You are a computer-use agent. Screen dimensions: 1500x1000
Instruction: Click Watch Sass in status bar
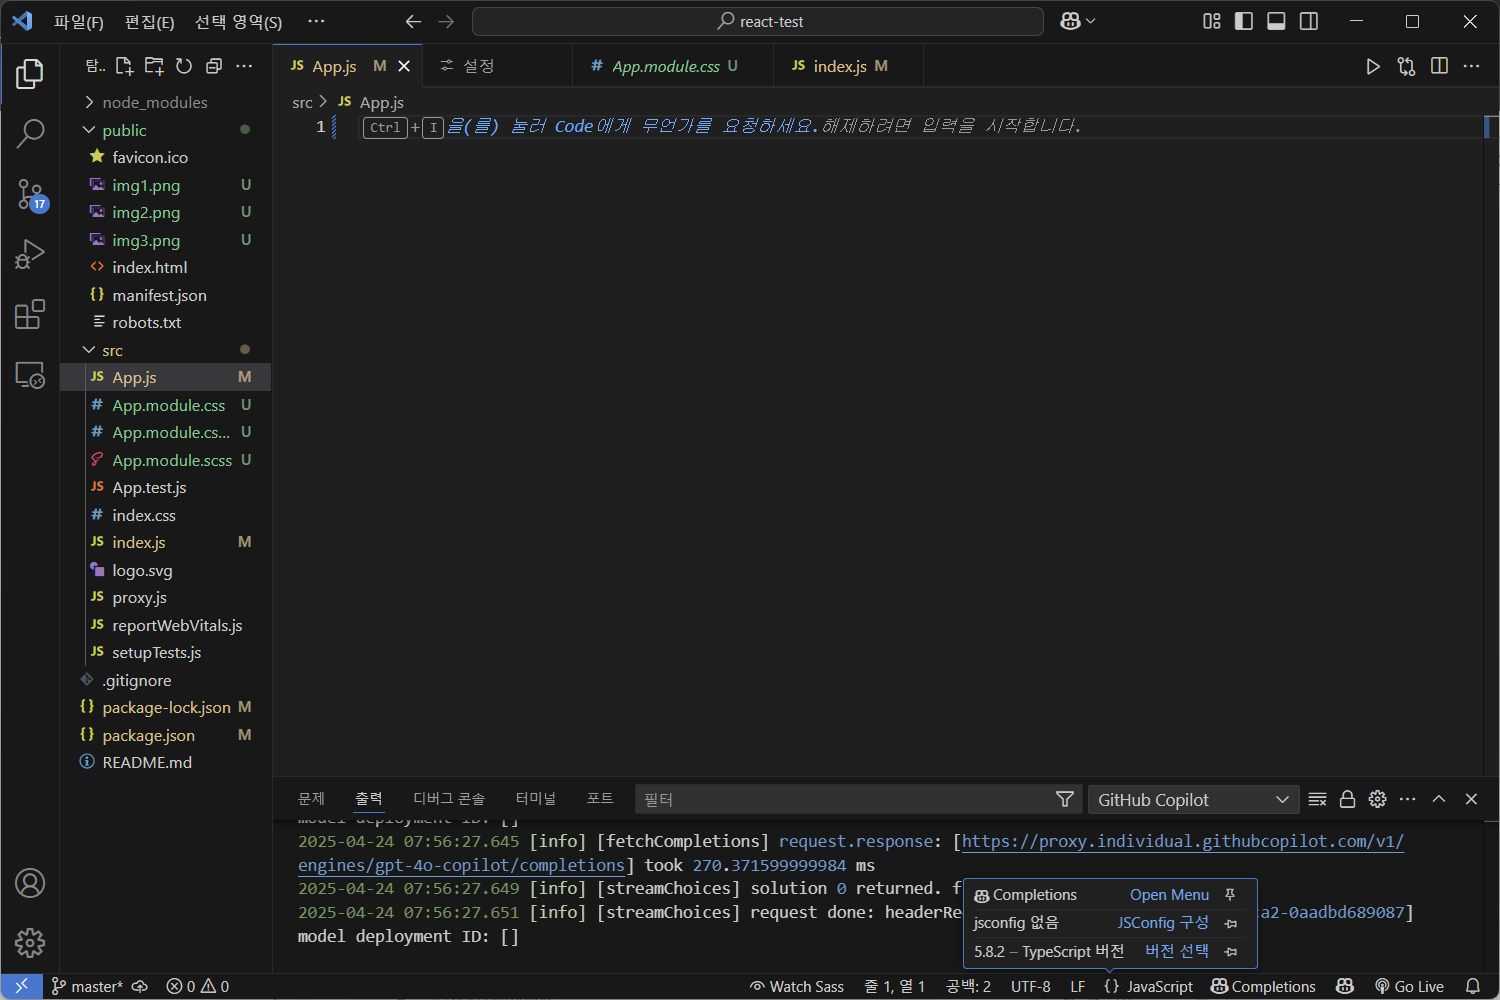tap(797, 987)
